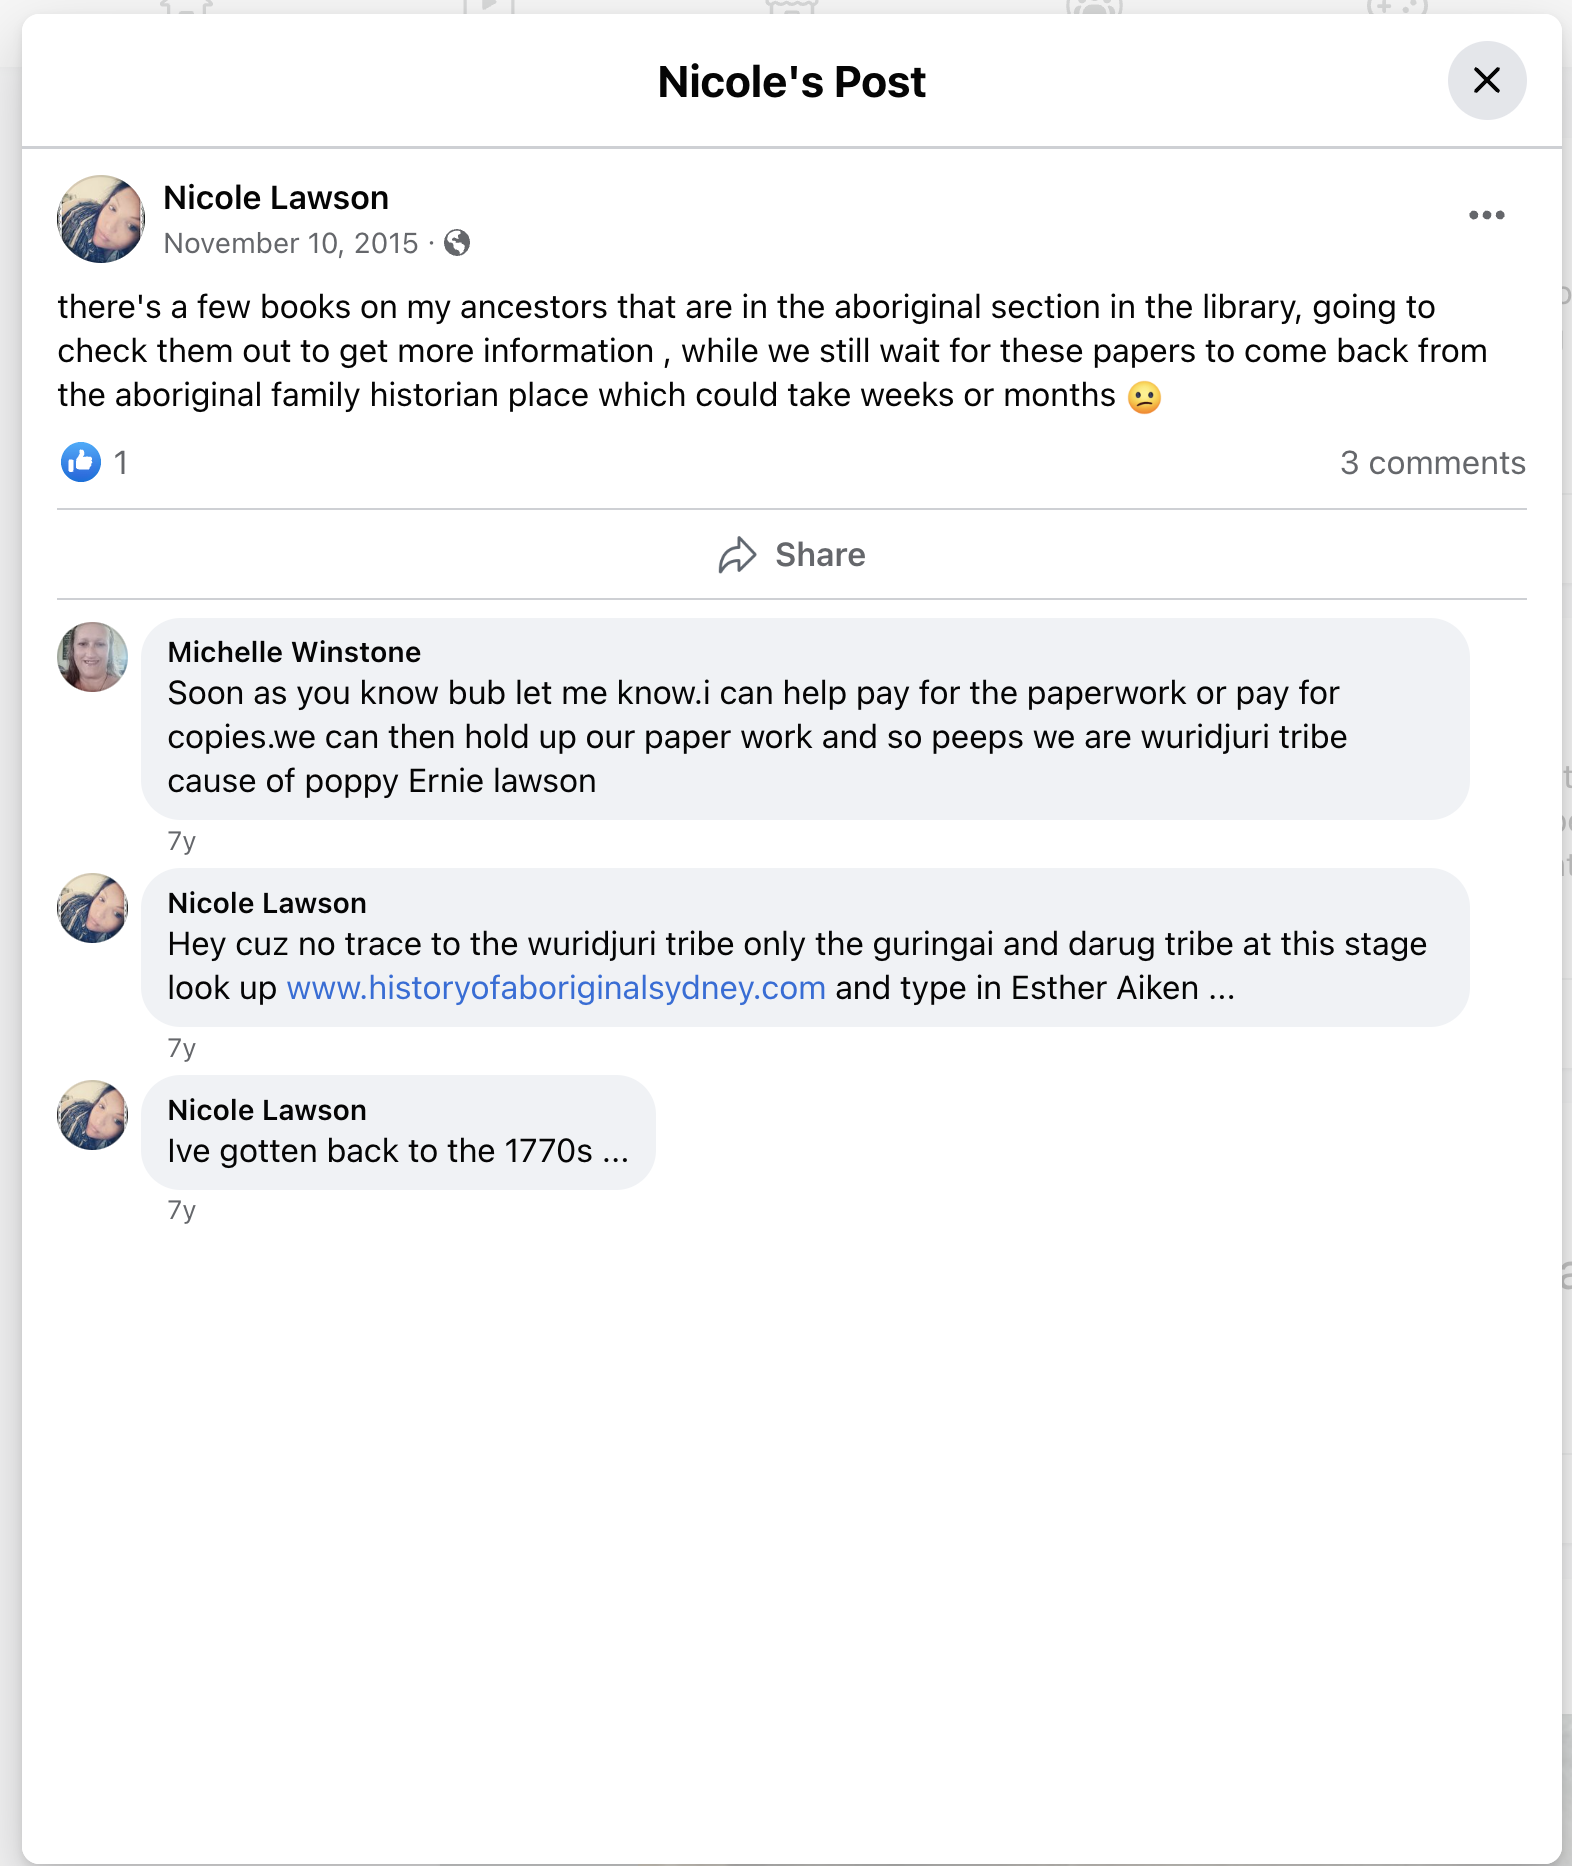Open Nicole Lawson's post author avatar
Screen dimensions: 1572x1866
coord(101,219)
